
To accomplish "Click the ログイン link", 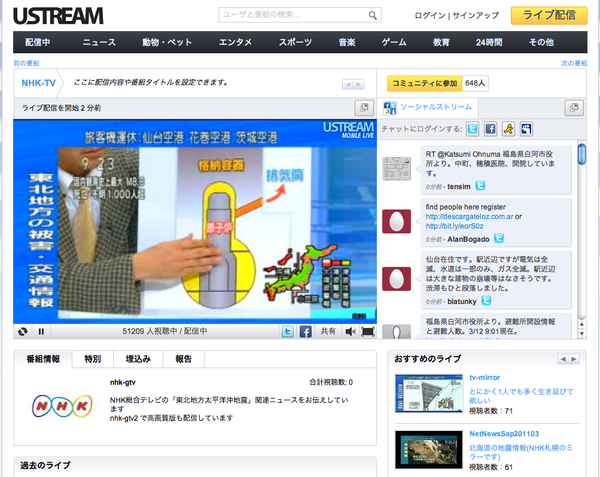I will click(x=430, y=16).
